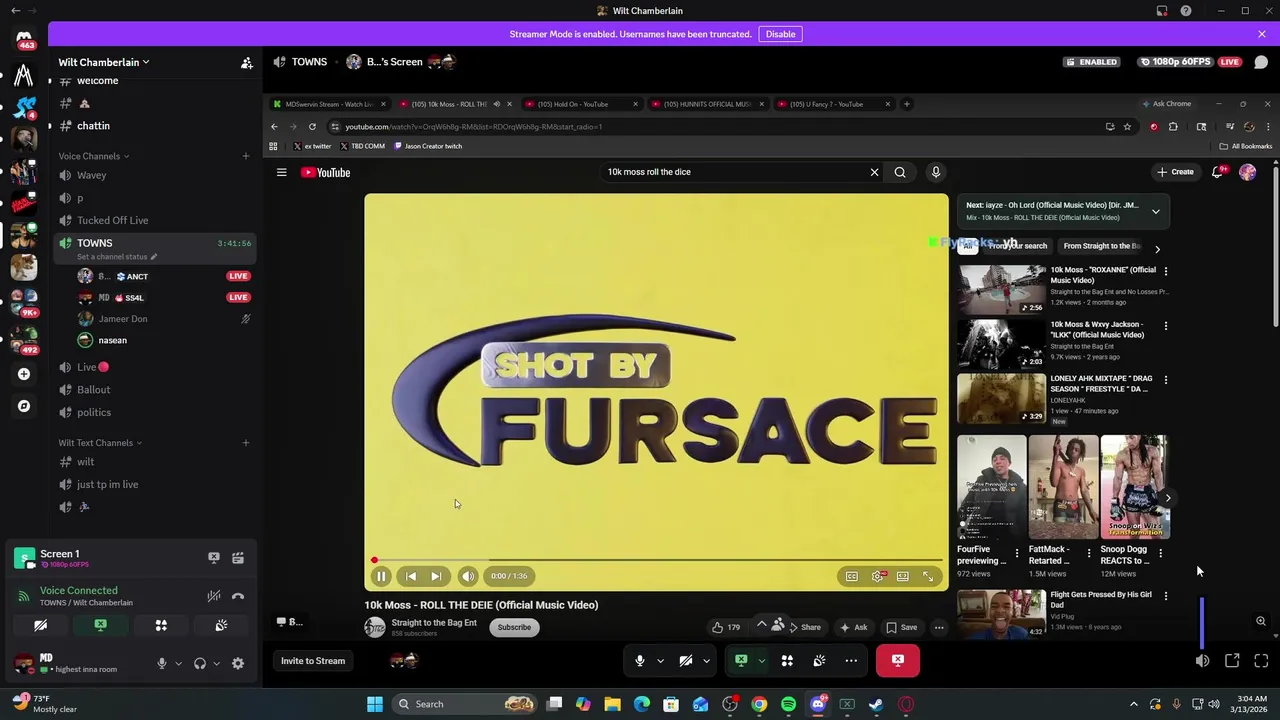Collapse the Wilt Text Channels category
This screenshot has width=1280, height=720.
click(100, 443)
